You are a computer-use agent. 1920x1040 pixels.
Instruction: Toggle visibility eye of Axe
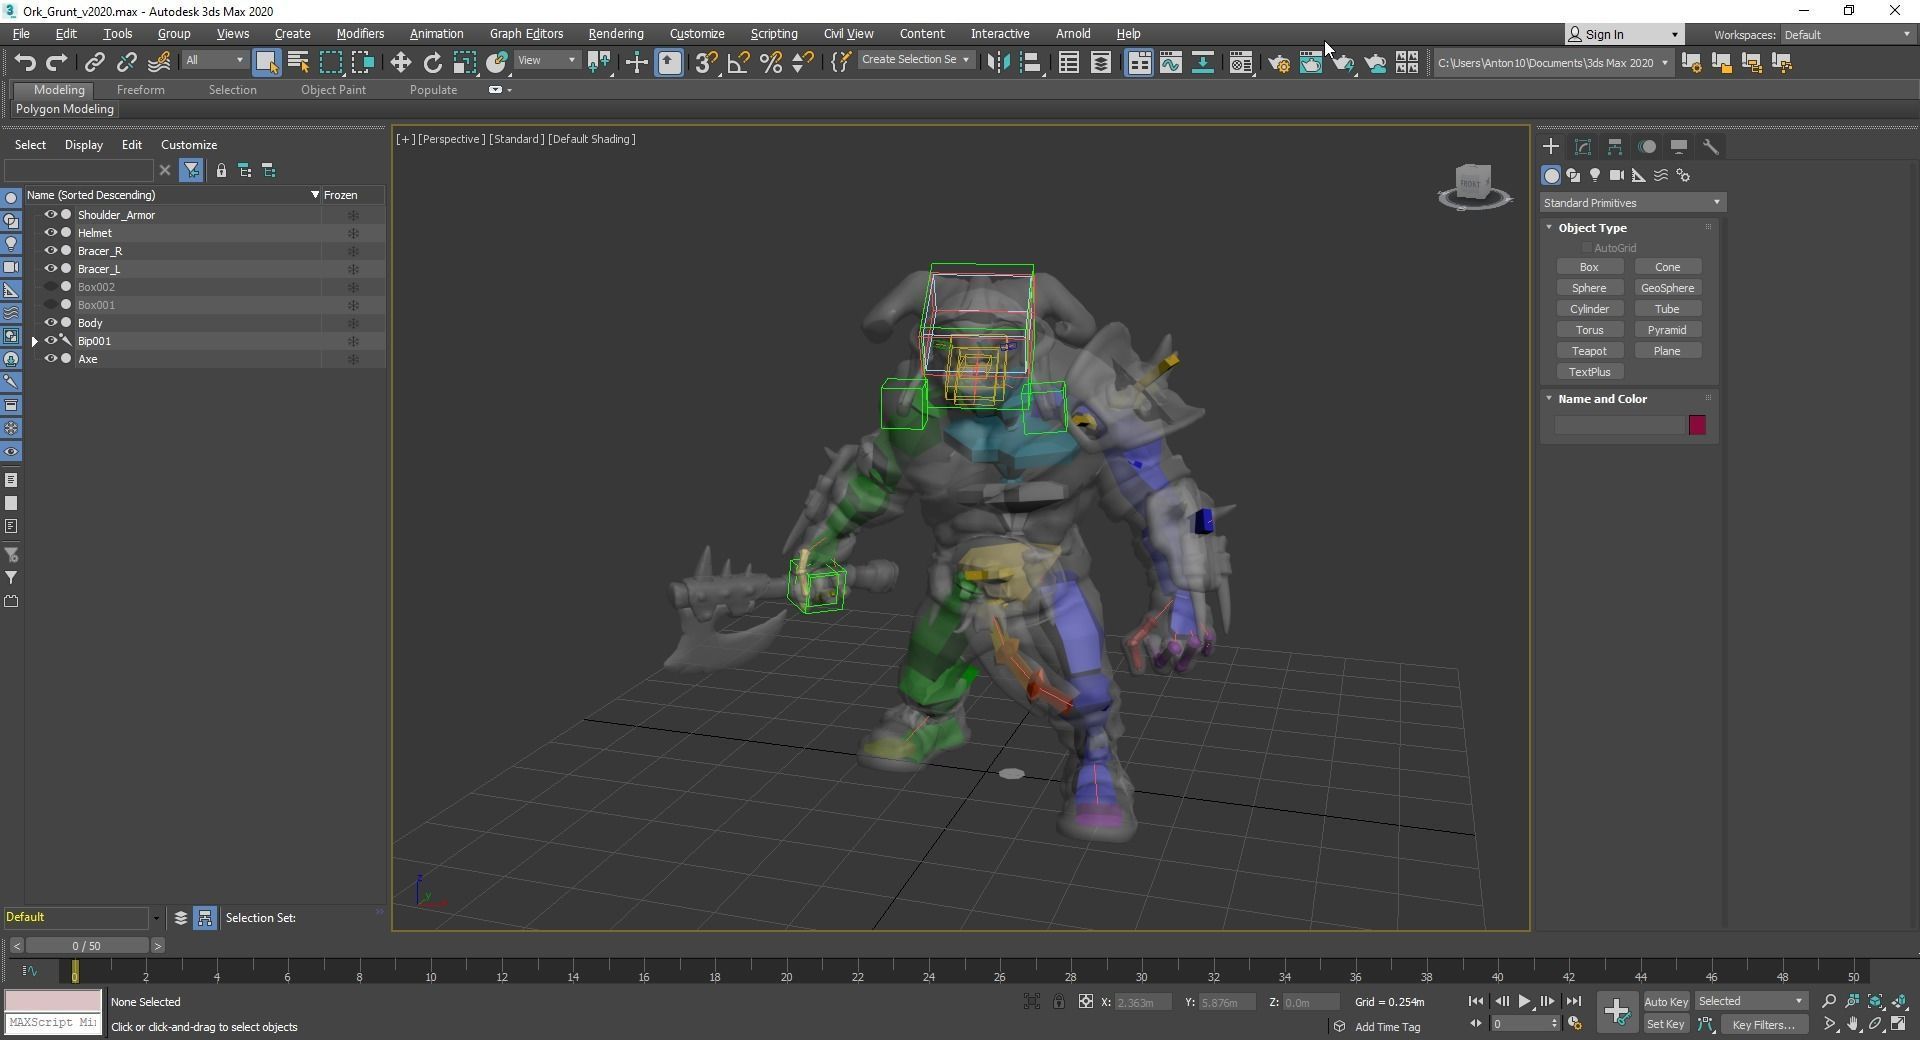pyautogui.click(x=50, y=359)
